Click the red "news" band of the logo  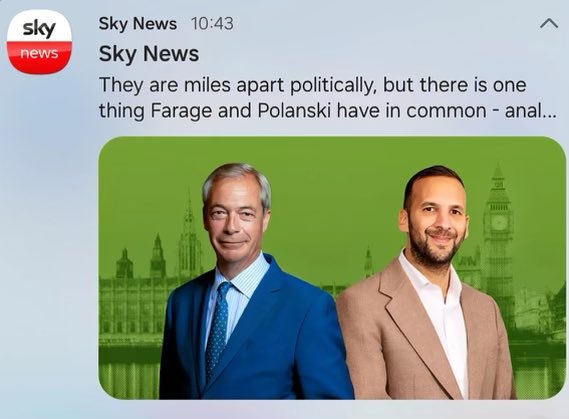point(39,57)
